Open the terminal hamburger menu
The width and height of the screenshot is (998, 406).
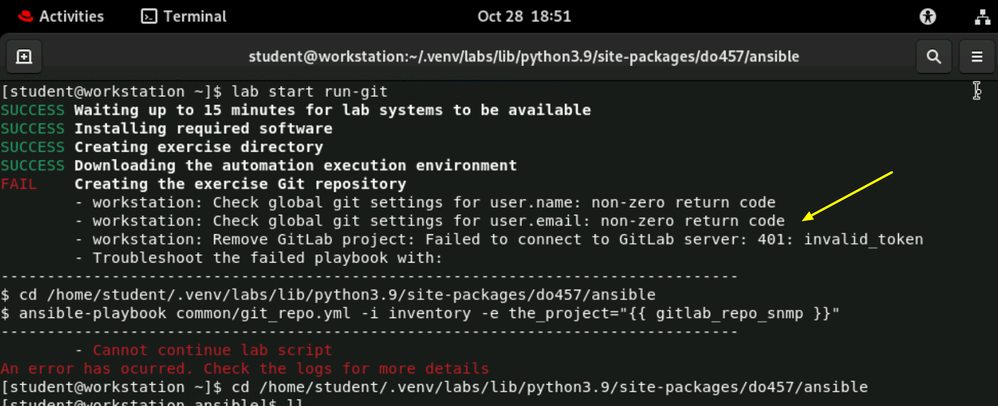977,57
